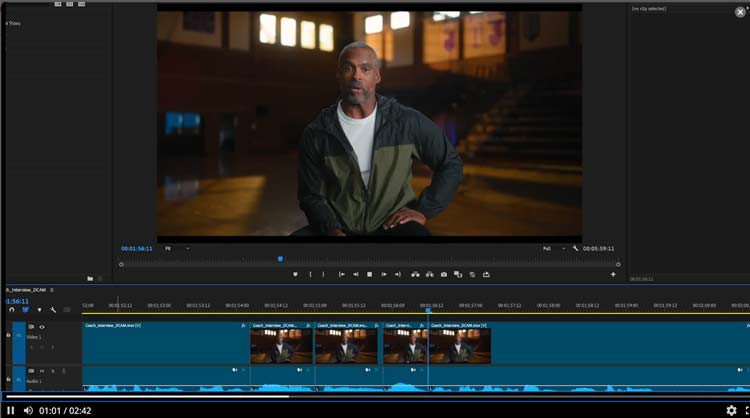Open Program Monitor settings wrench
The image size is (750, 418).
coord(575,248)
